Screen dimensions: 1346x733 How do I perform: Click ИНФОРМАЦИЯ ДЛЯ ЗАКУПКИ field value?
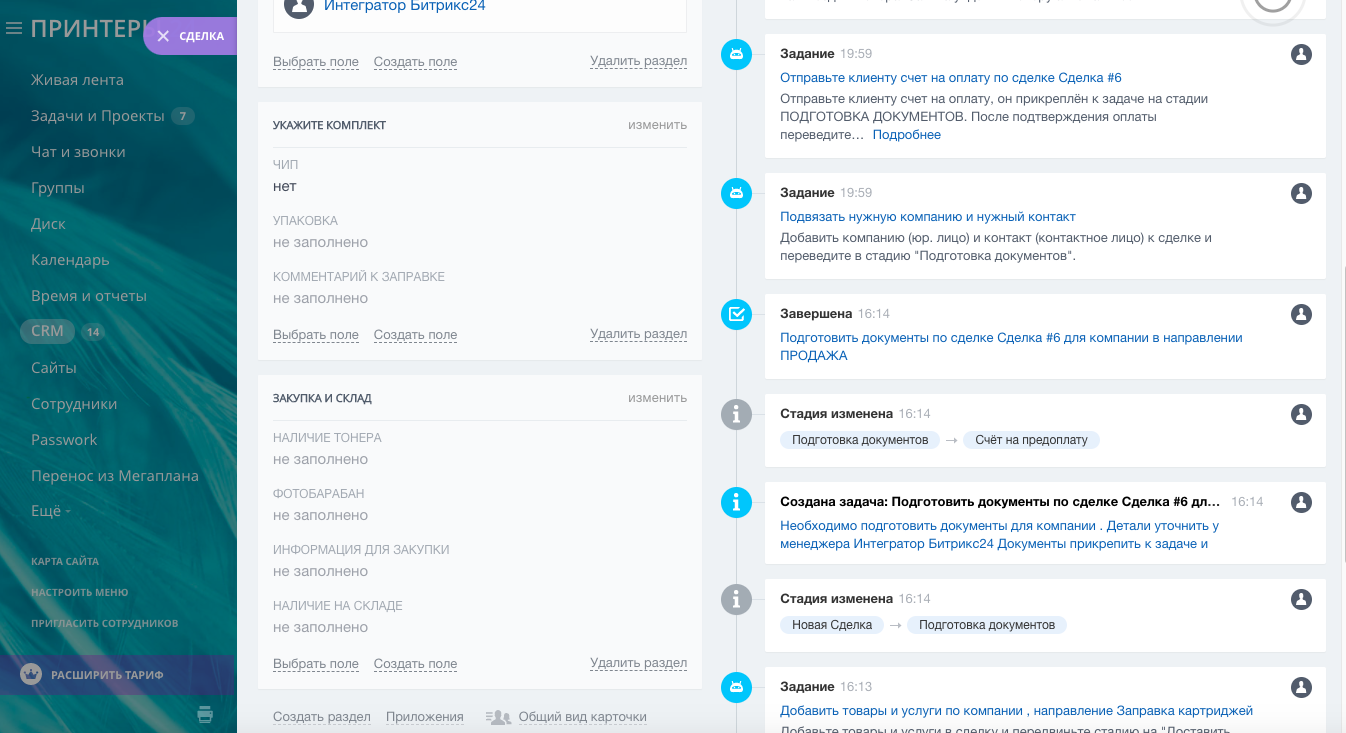(320, 571)
